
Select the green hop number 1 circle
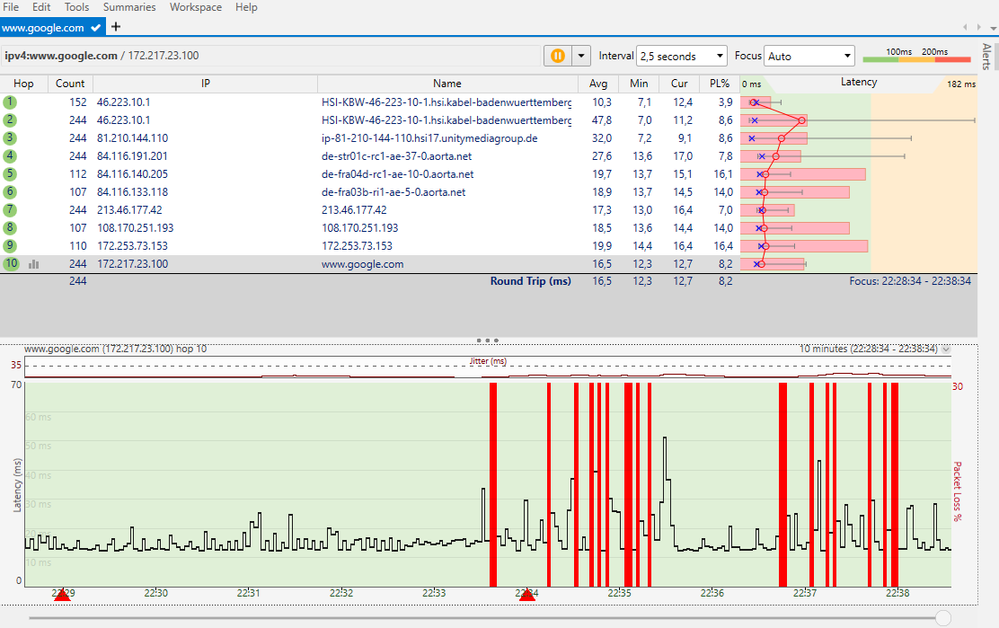point(9,102)
